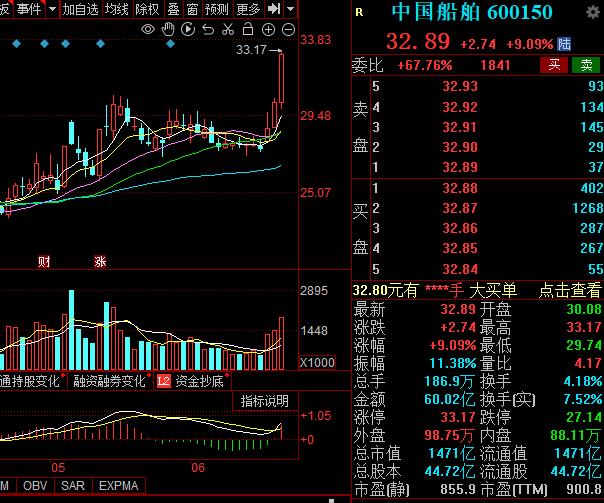
Task: Select the scissors cut tool
Action: click(228, 29)
